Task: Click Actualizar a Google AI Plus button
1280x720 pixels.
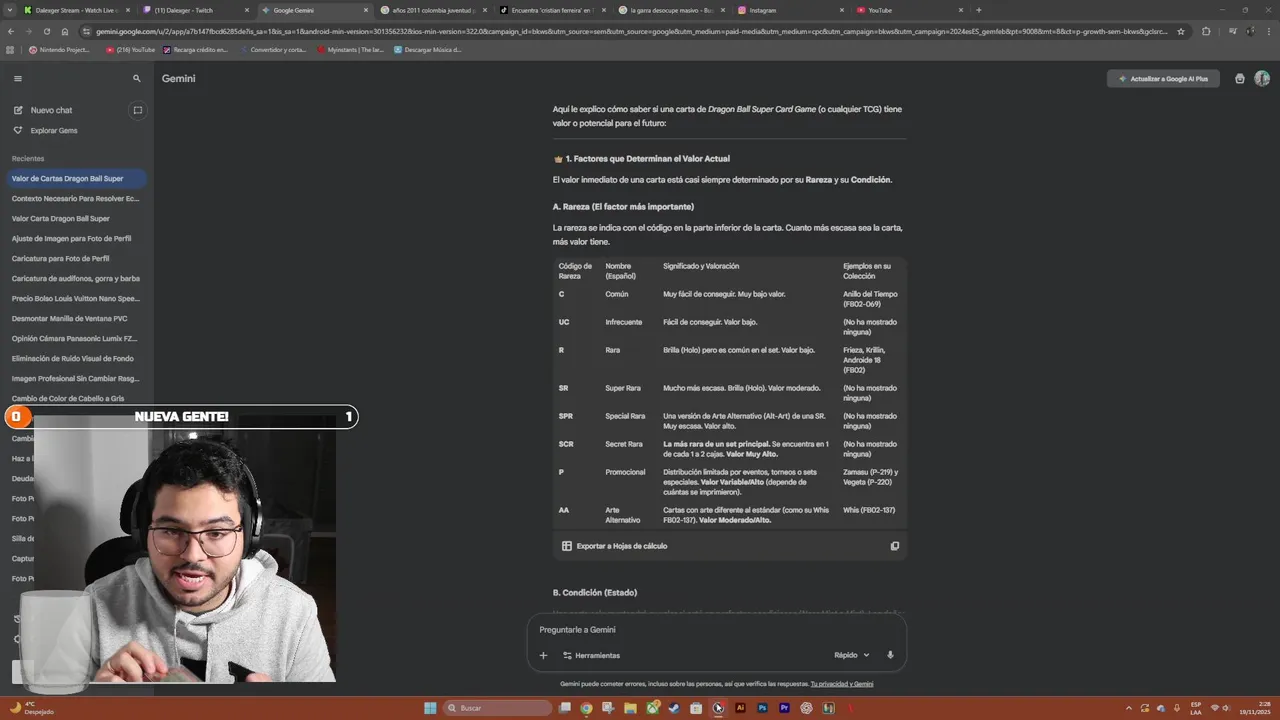Action: 1163,78
